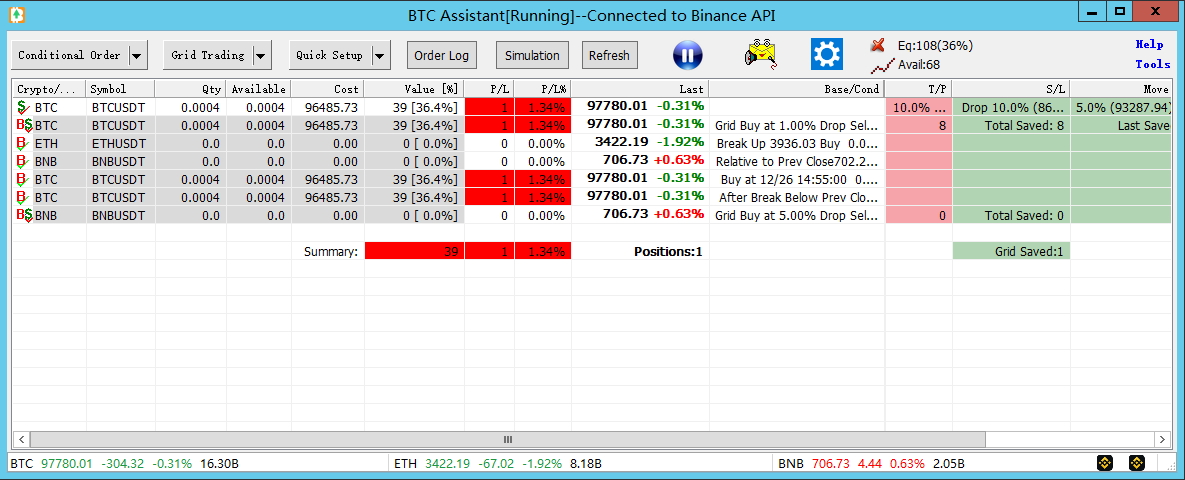Sort by the Qty column header
This screenshot has width=1185, height=480.
[190, 89]
